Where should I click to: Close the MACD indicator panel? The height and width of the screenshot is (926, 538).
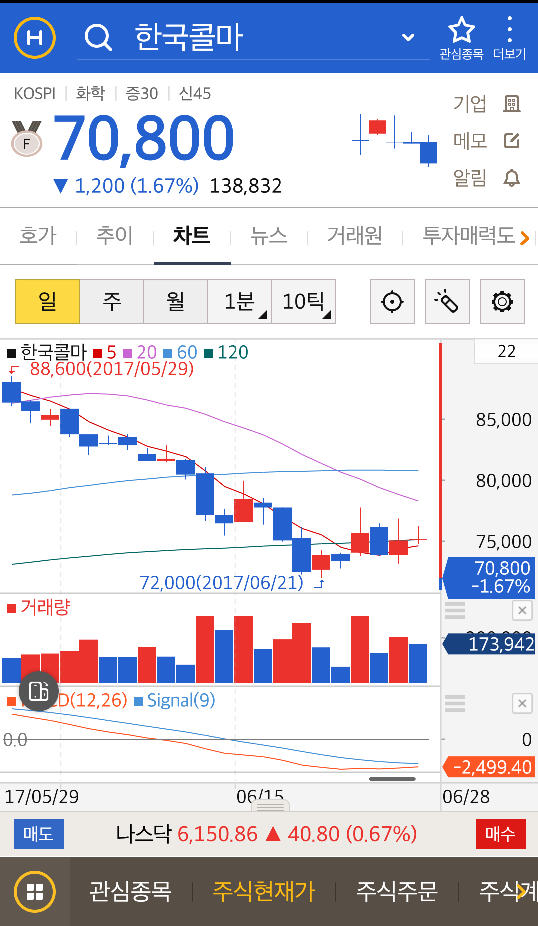pyautogui.click(x=521, y=703)
